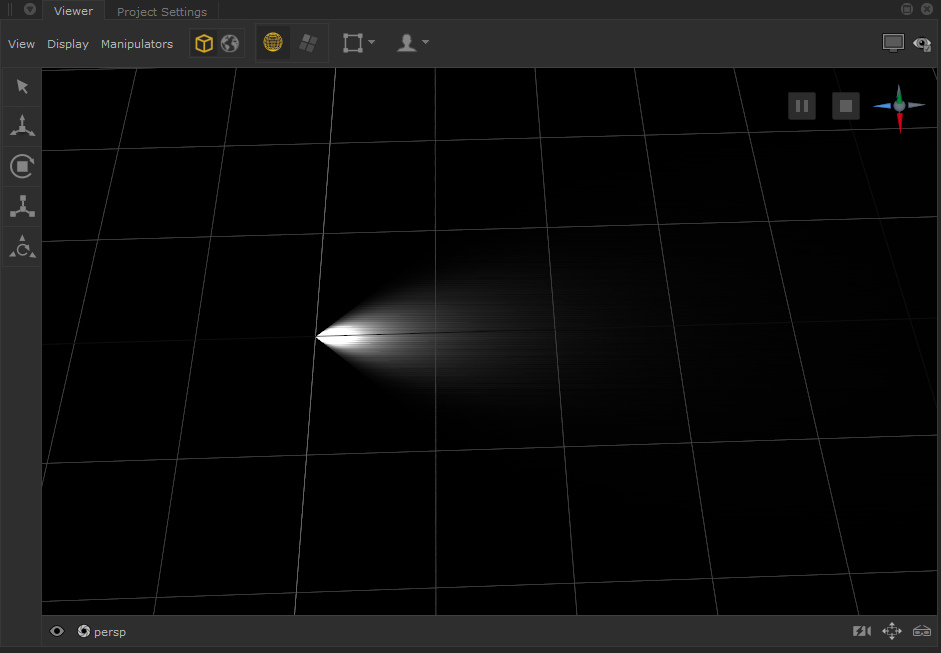This screenshot has height=653, width=941.
Task: Switch to the Project Settings tab
Action: point(162,12)
